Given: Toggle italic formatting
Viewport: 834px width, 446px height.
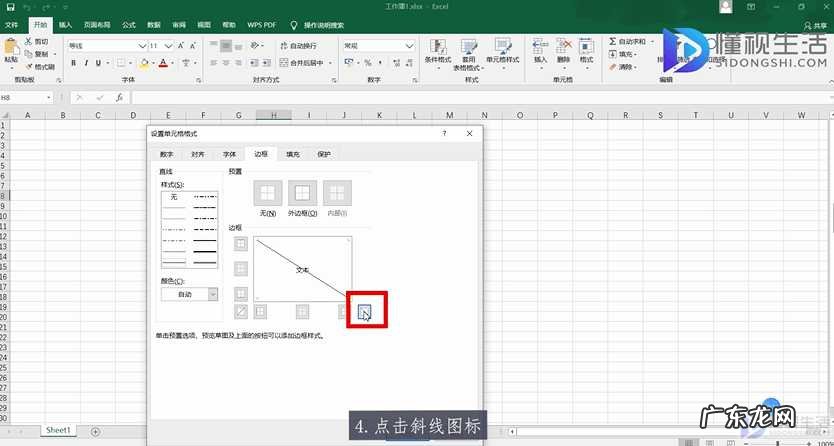Looking at the screenshot, I should [86, 63].
